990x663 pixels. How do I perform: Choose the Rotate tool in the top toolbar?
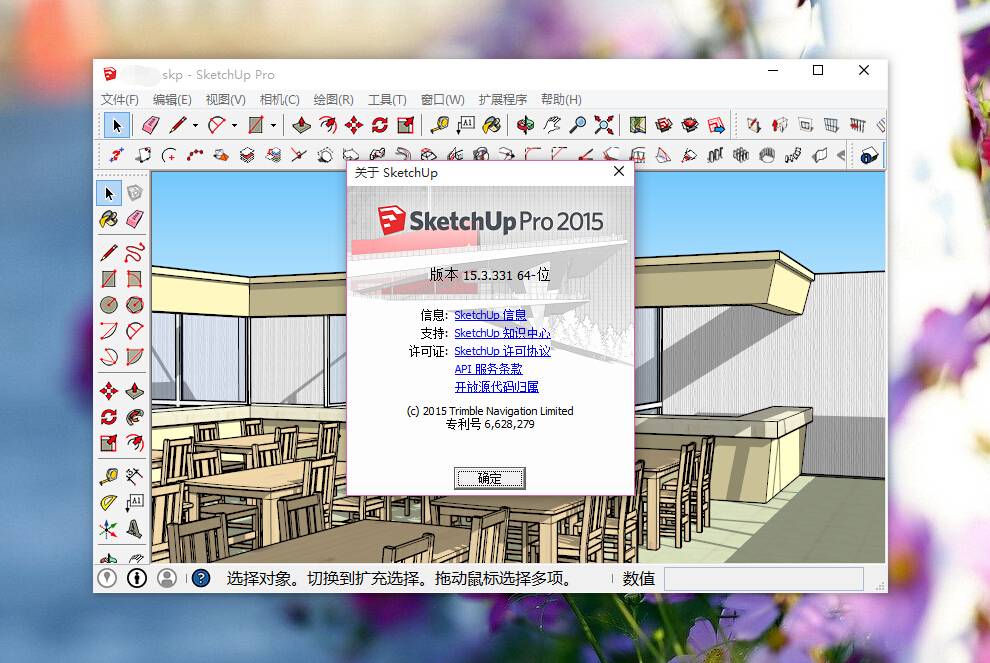click(379, 125)
